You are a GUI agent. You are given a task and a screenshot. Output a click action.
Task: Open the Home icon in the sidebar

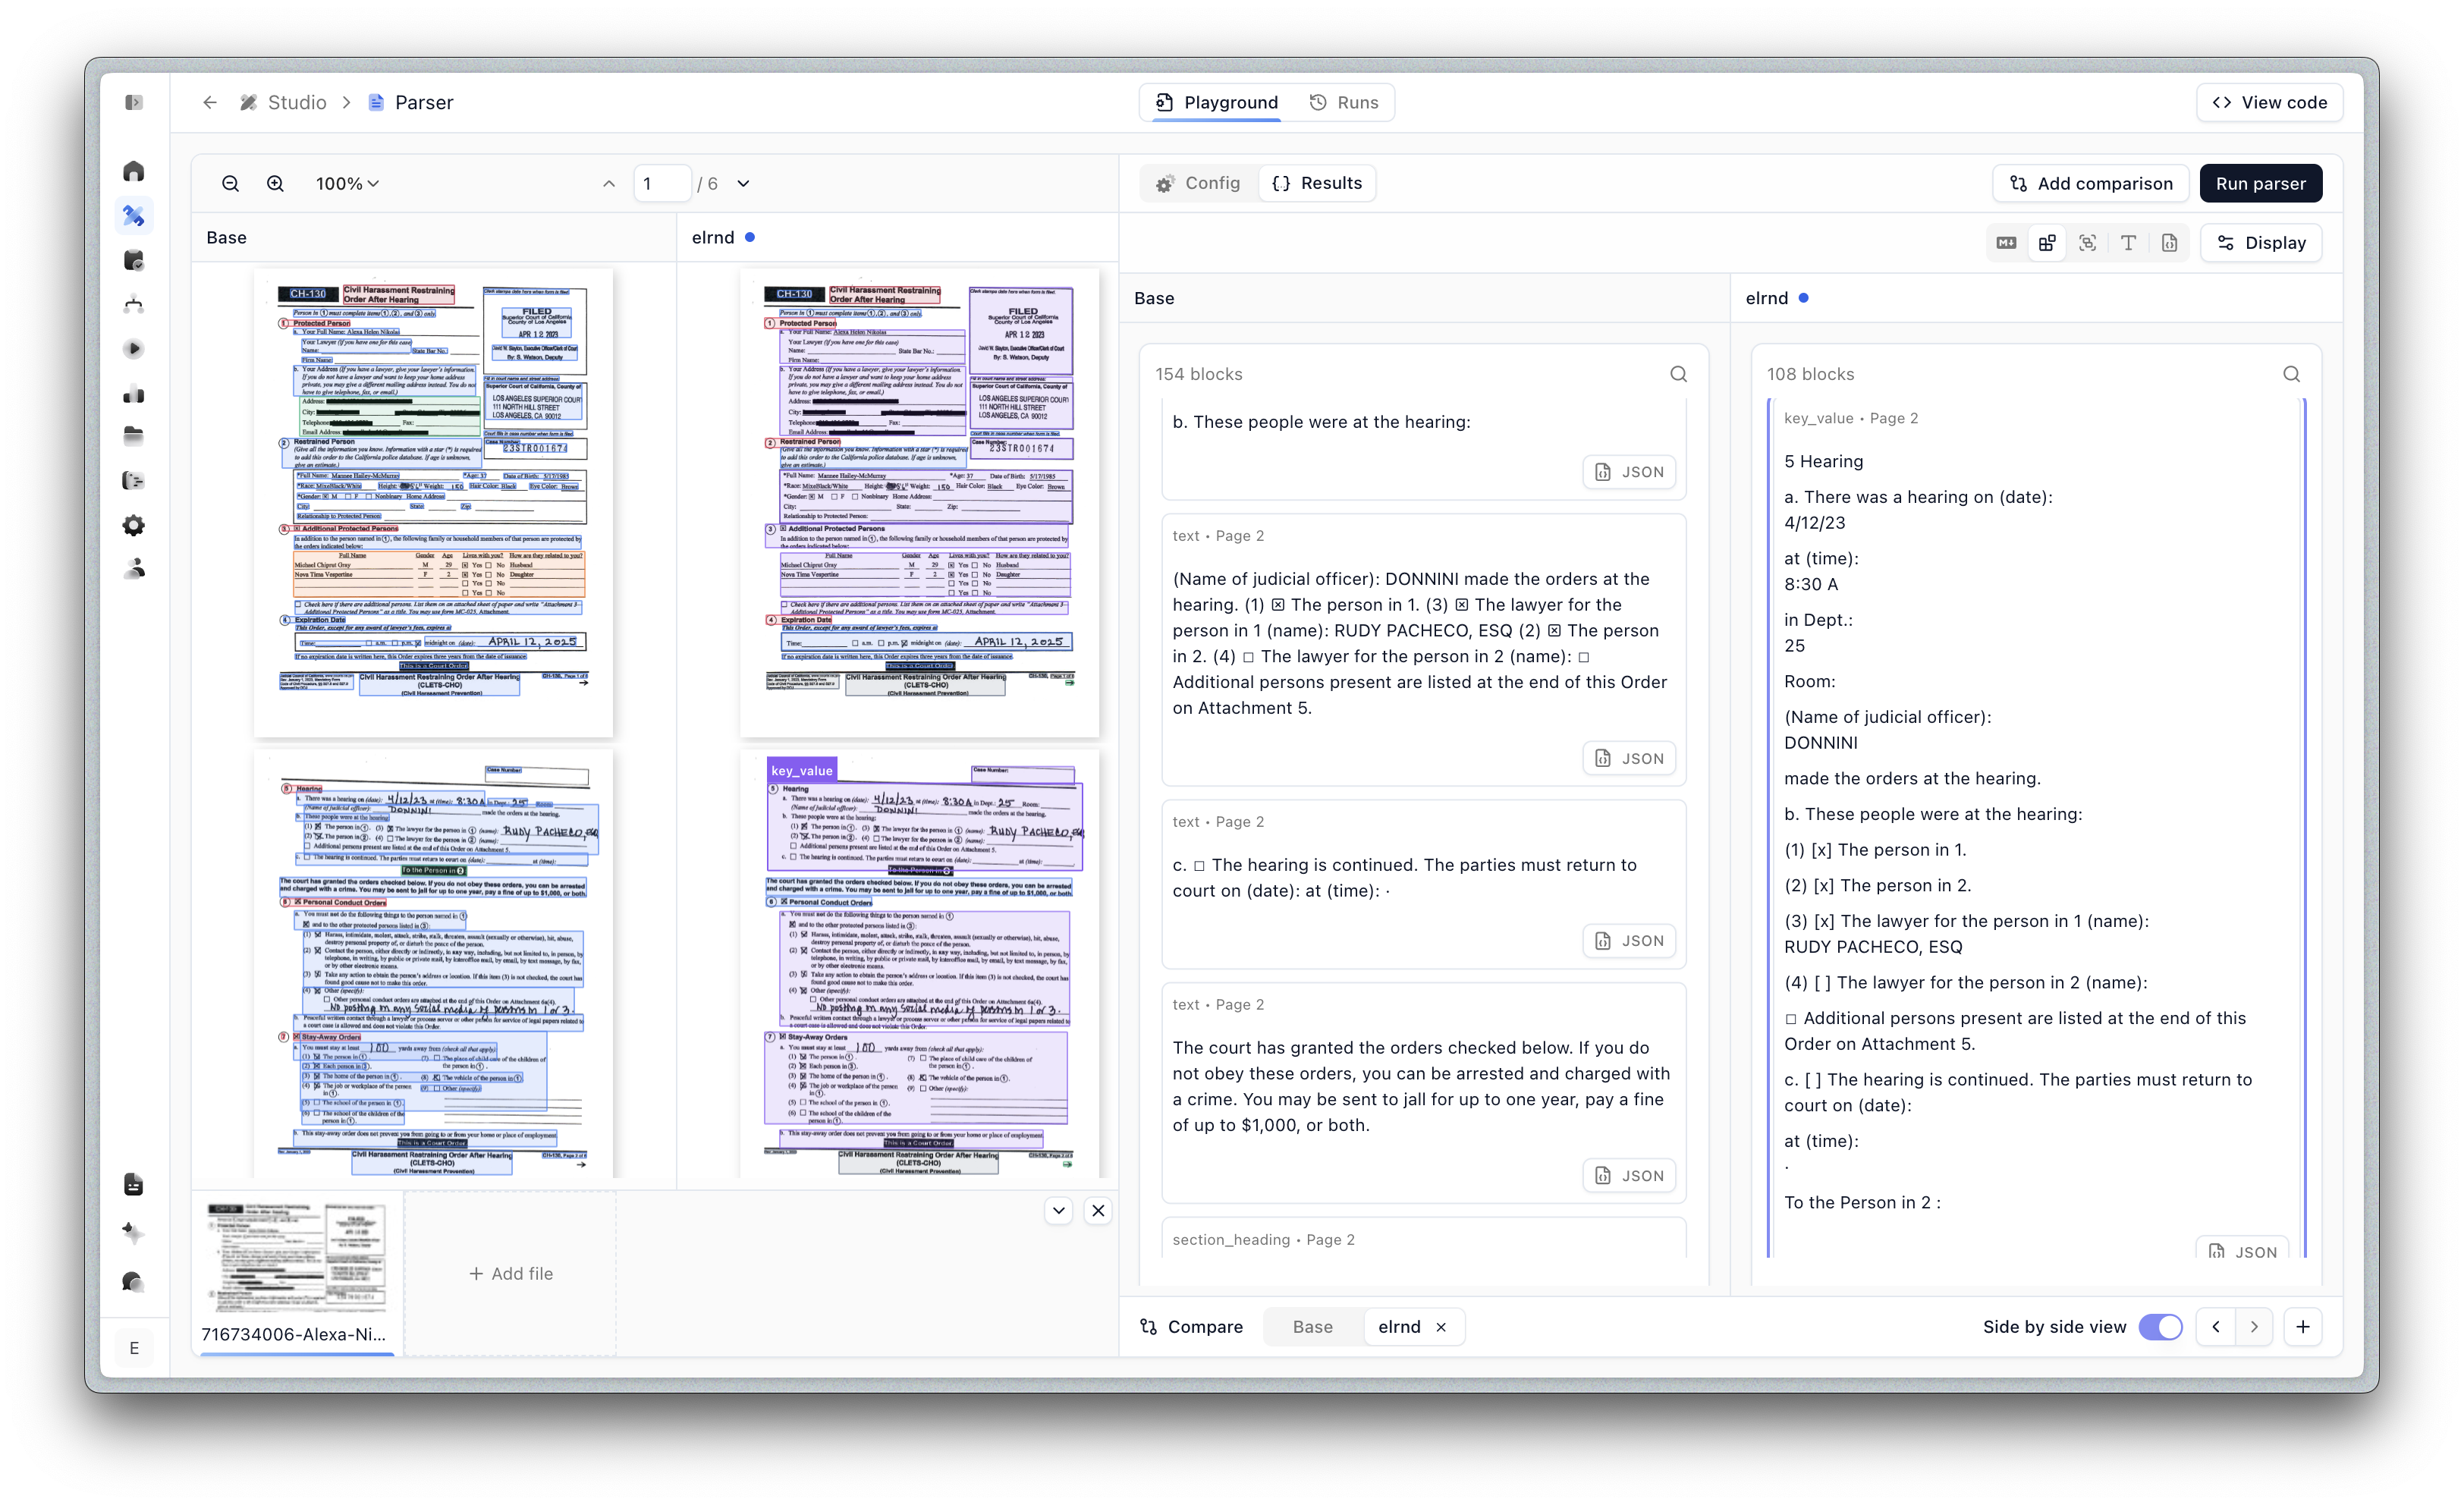coord(134,172)
